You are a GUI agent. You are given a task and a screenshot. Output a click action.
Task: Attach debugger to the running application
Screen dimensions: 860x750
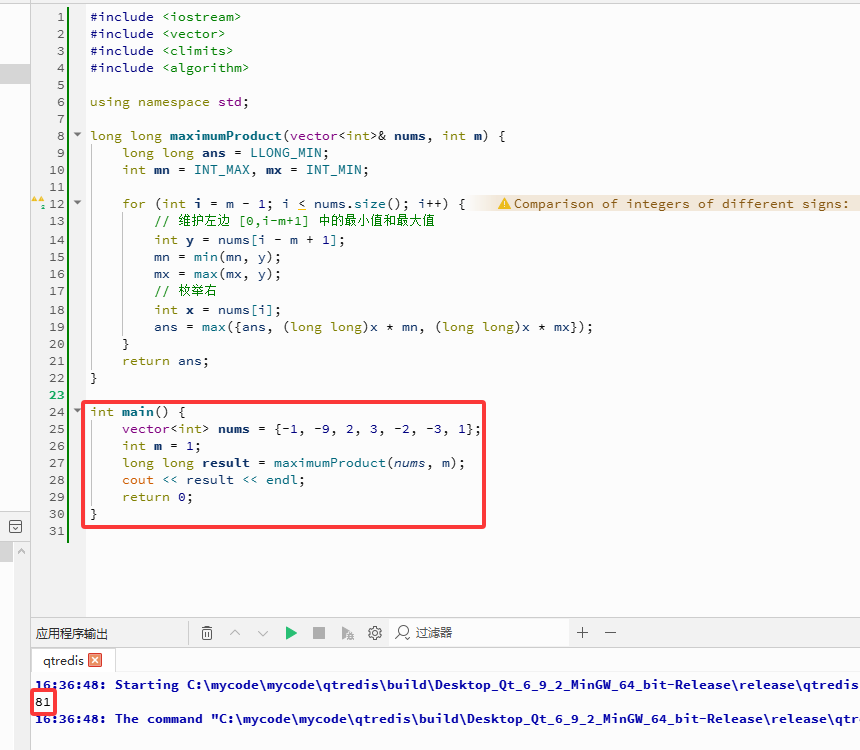click(347, 633)
